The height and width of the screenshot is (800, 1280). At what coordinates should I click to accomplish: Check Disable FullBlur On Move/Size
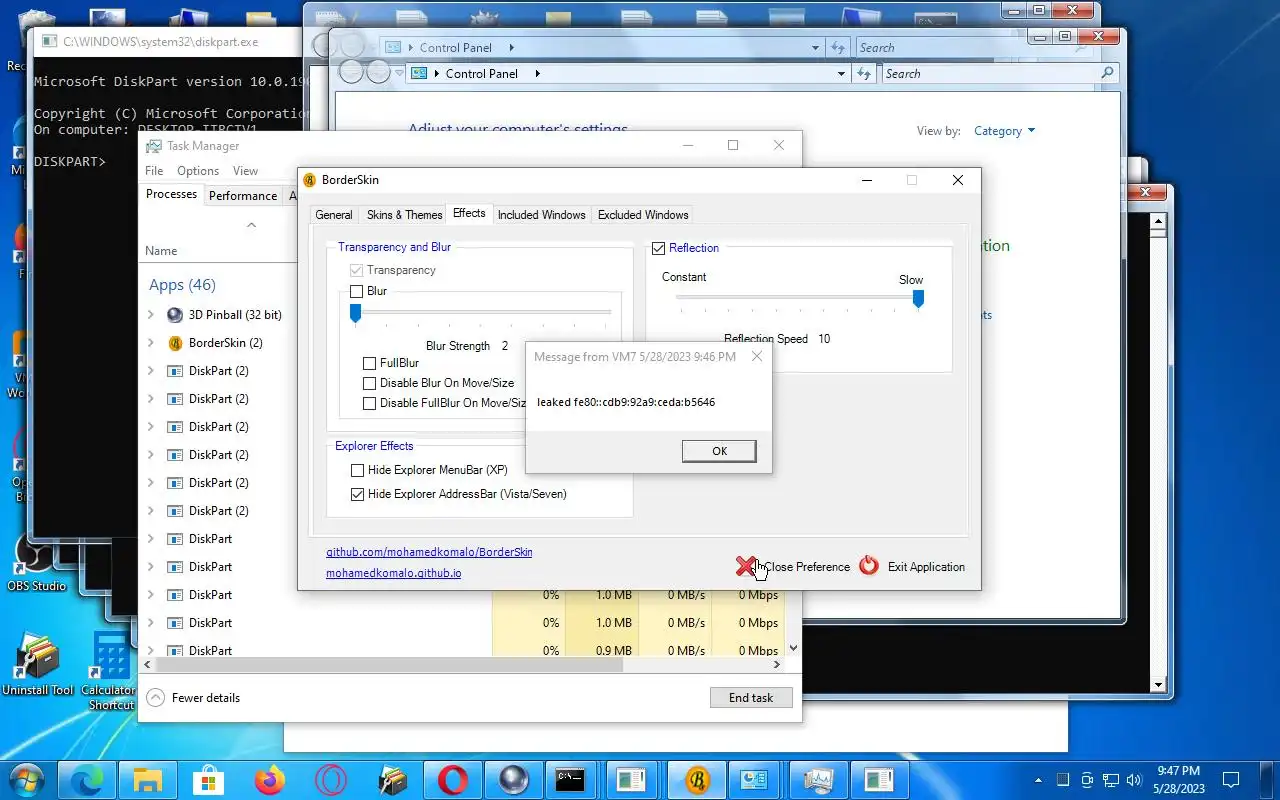click(370, 404)
